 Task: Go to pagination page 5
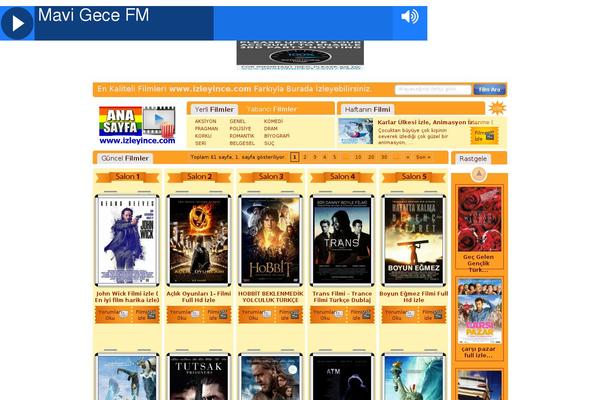[334, 157]
